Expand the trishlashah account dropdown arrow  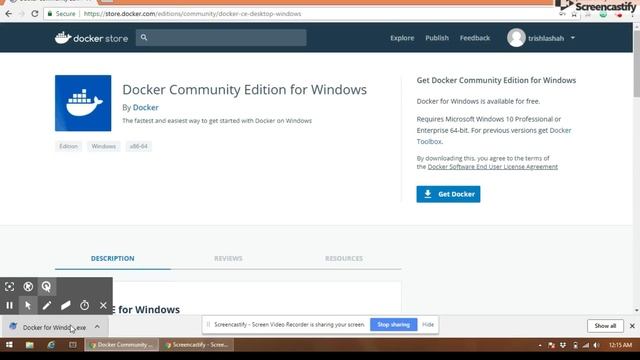(573, 38)
